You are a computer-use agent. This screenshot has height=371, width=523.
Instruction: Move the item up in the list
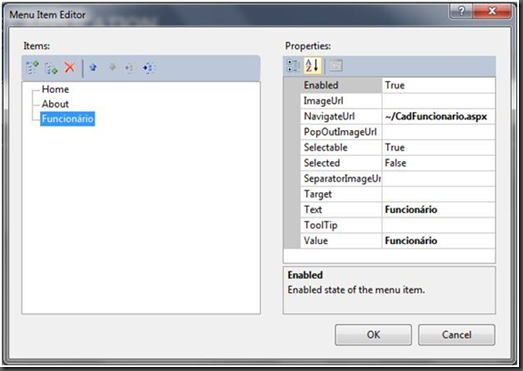(x=93, y=67)
